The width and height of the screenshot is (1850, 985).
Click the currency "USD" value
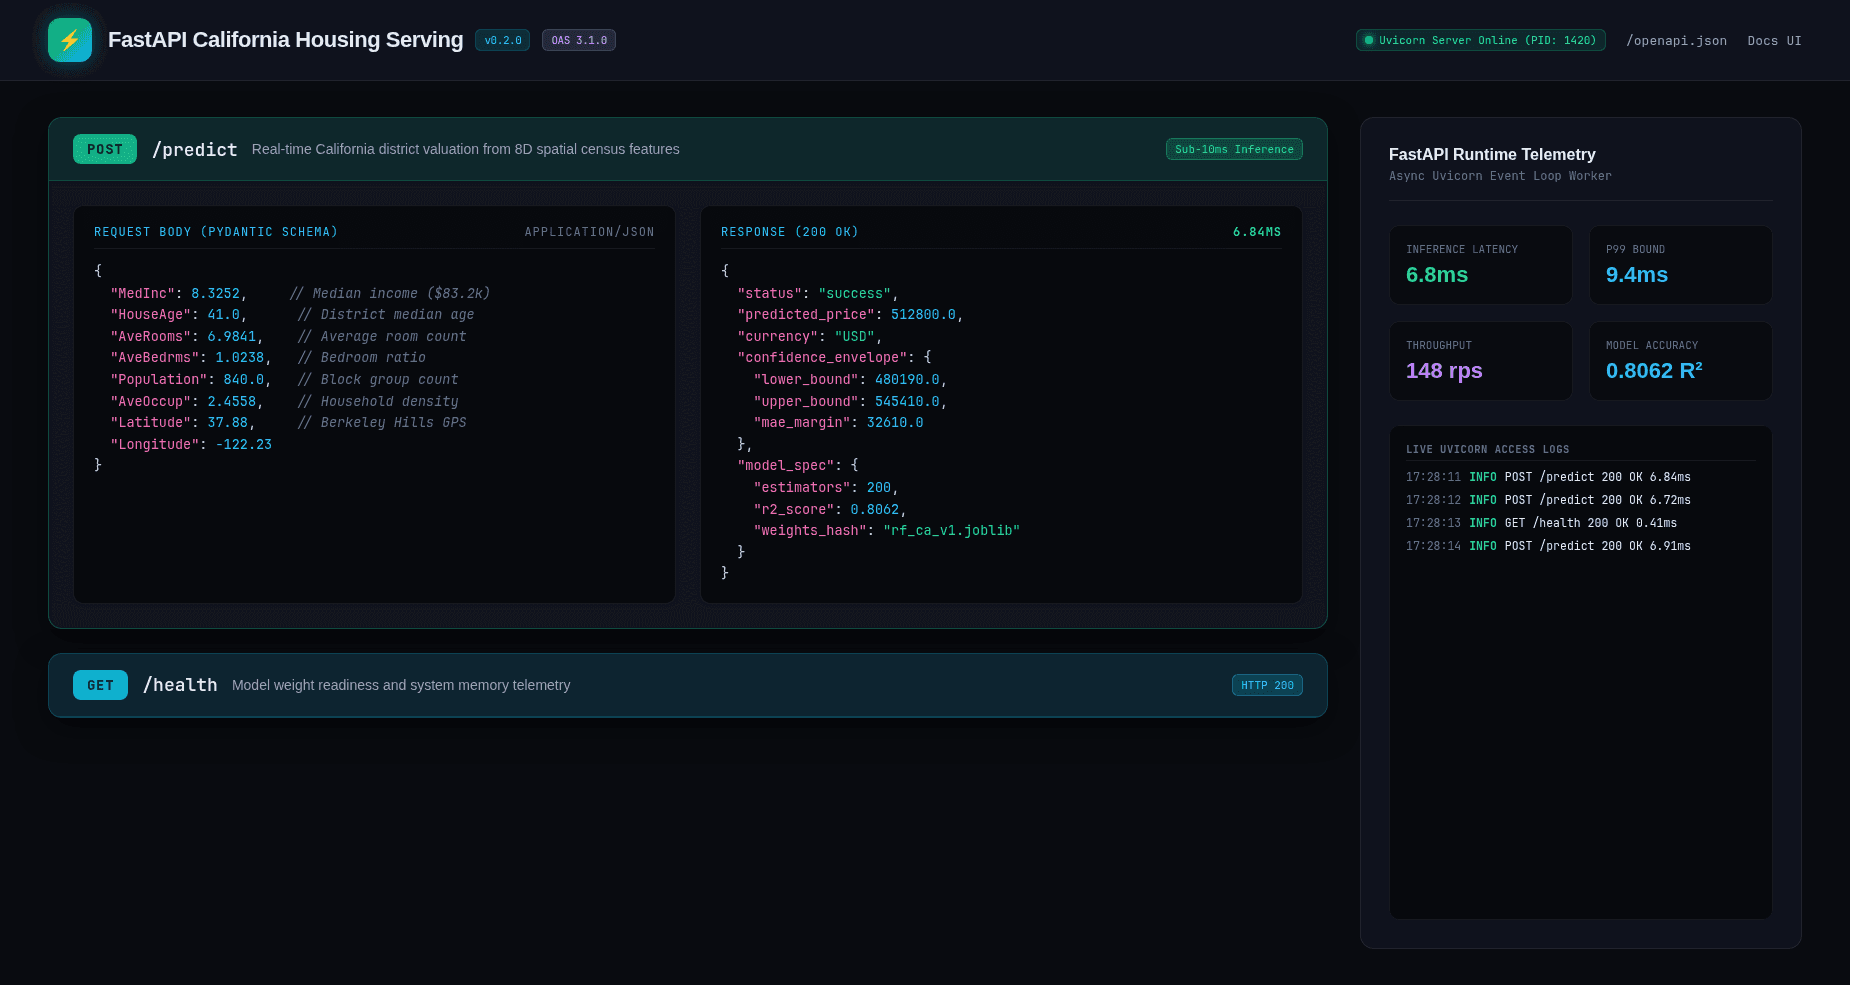pyautogui.click(x=855, y=337)
